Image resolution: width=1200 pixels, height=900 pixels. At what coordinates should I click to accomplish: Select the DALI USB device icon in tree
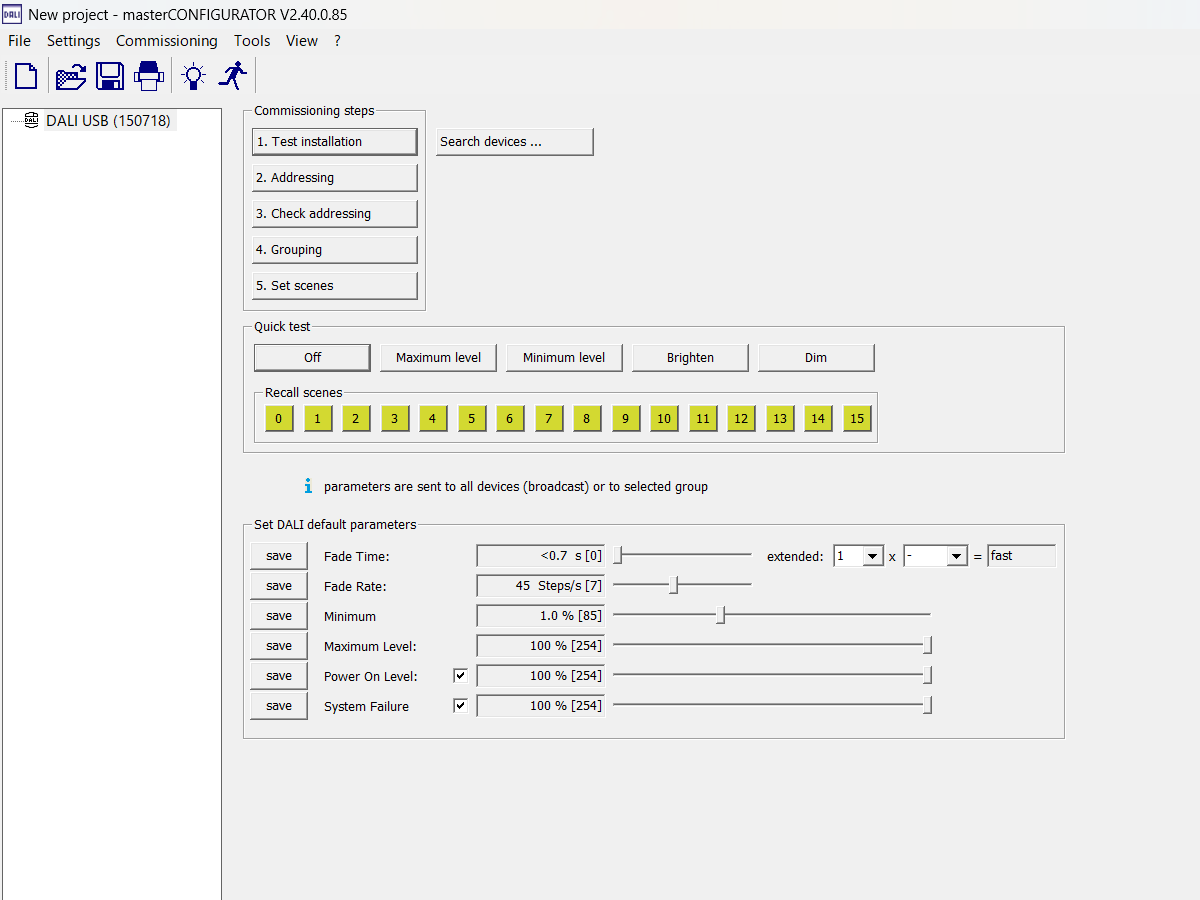point(31,121)
